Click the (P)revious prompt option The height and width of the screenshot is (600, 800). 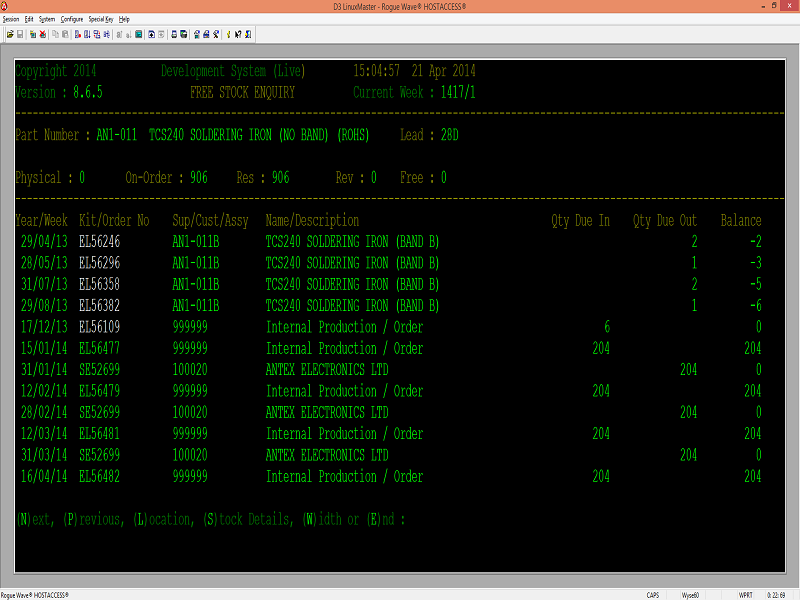pos(93,519)
